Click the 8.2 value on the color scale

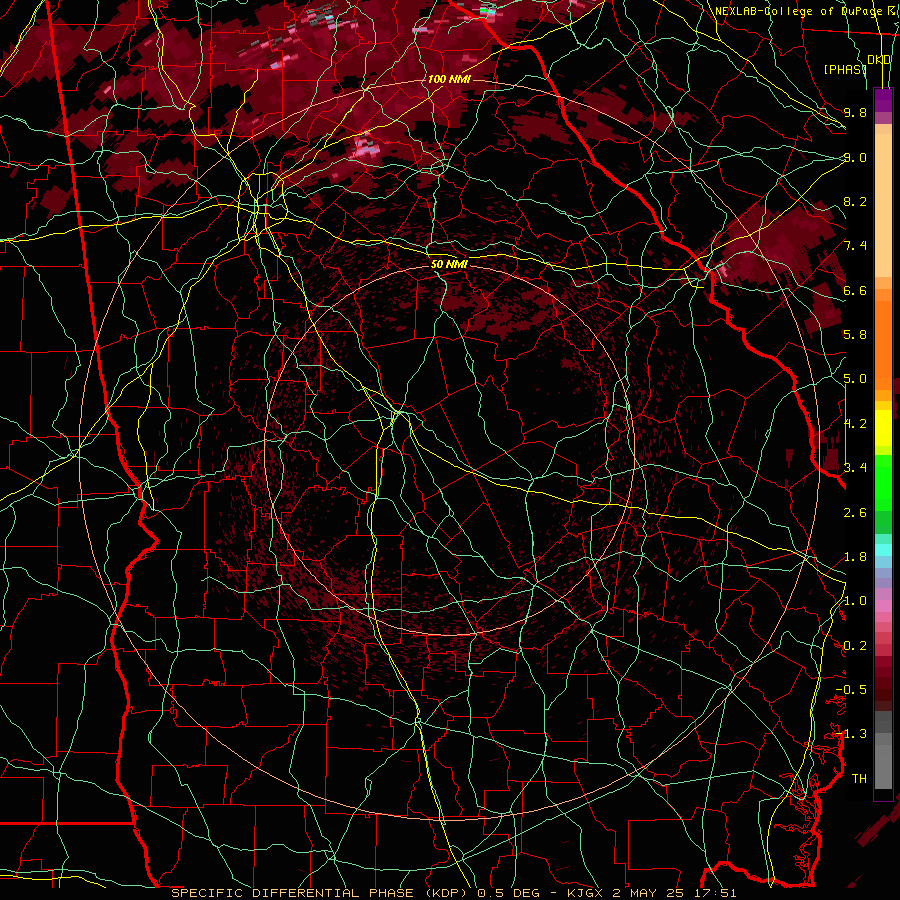pos(855,201)
